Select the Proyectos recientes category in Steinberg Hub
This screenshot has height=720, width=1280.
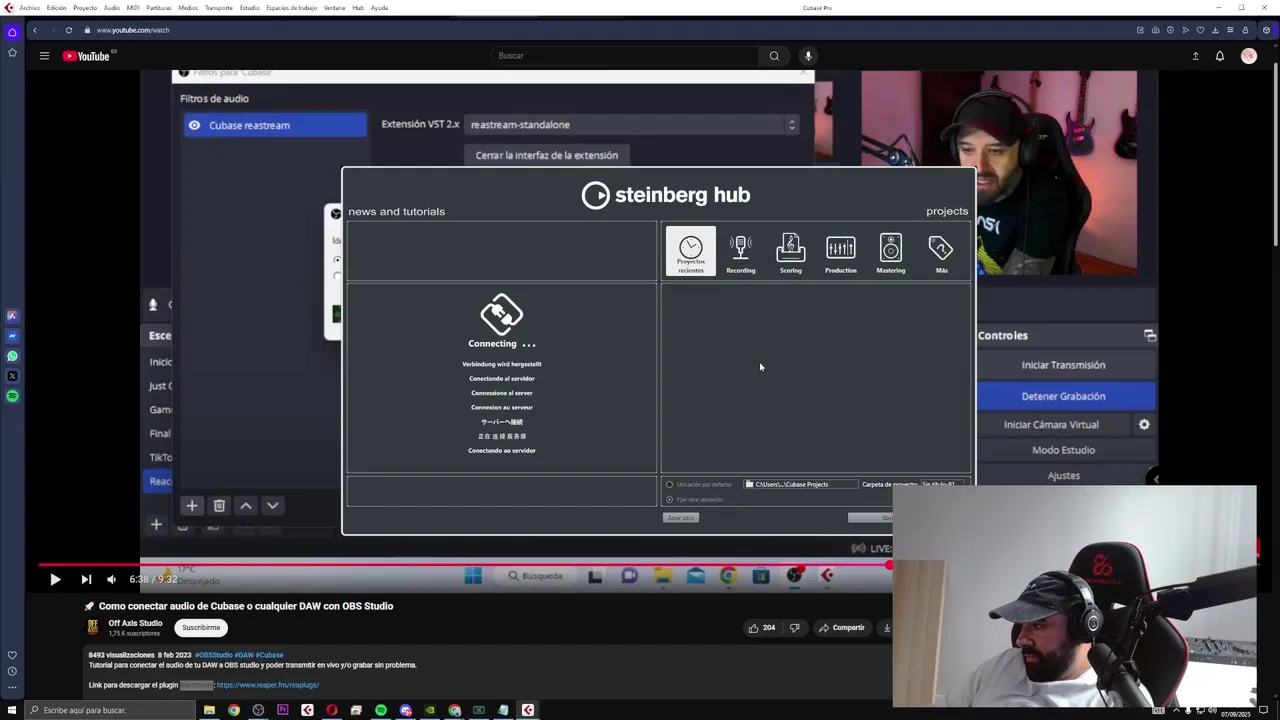click(x=691, y=251)
